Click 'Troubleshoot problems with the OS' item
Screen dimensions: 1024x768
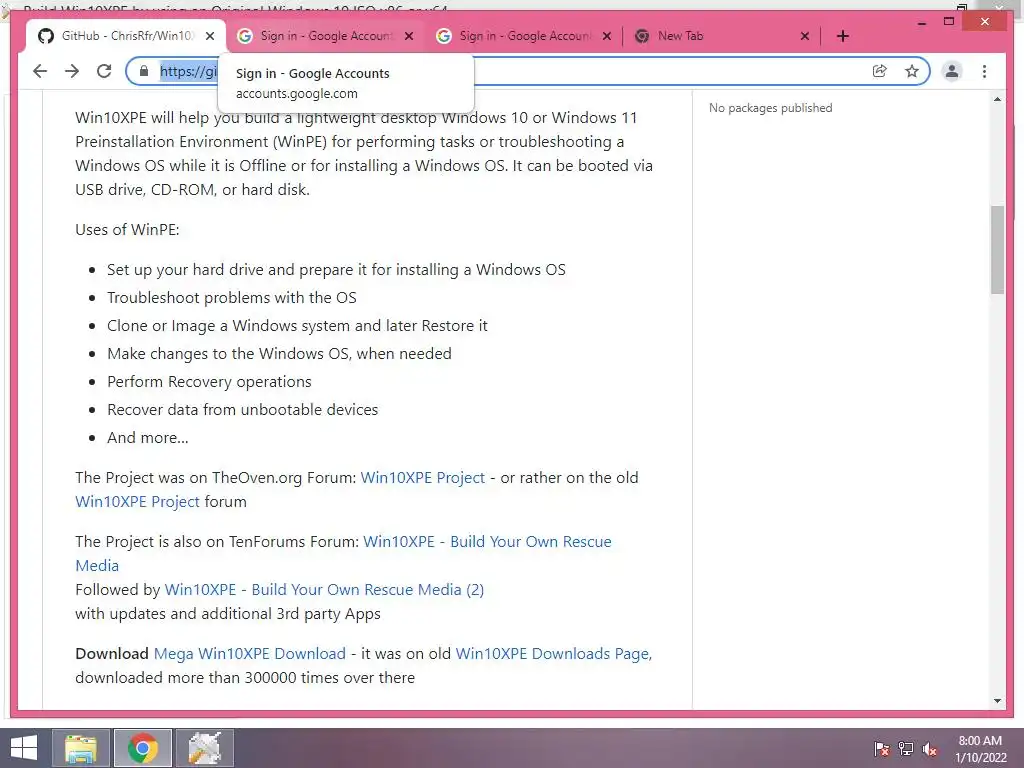[232, 298]
